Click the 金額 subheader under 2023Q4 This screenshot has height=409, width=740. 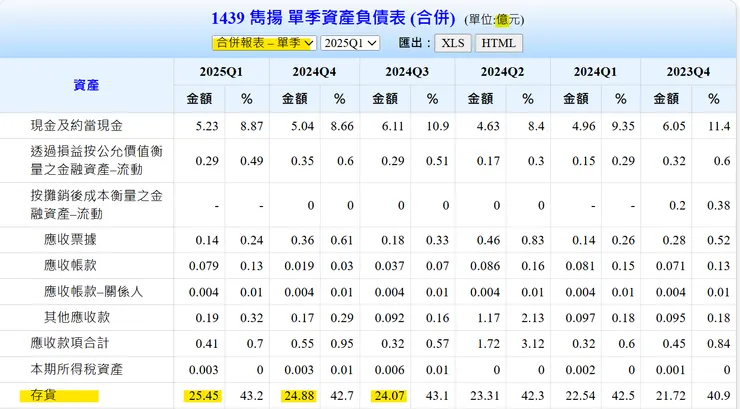[x=666, y=99]
